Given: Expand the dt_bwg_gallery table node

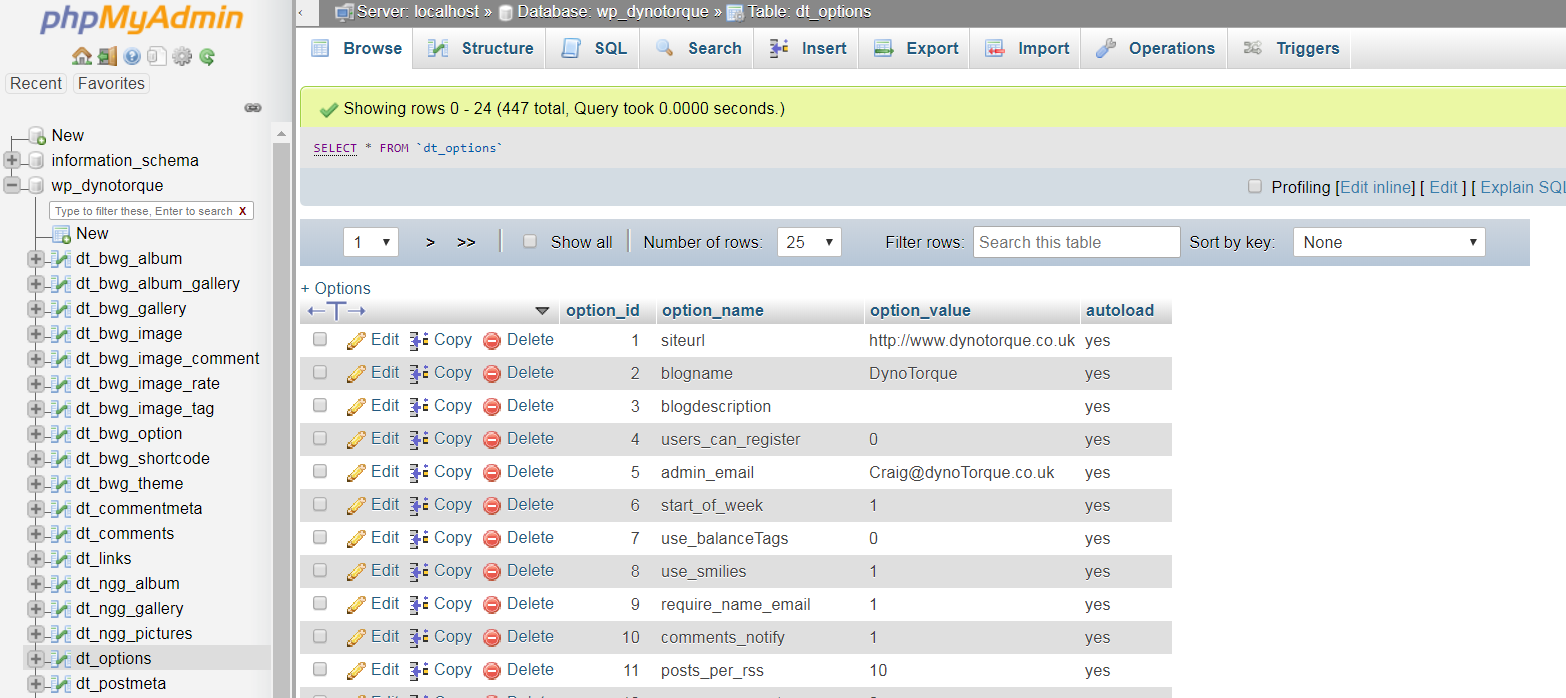Looking at the screenshot, I should pyautogui.click(x=36, y=308).
